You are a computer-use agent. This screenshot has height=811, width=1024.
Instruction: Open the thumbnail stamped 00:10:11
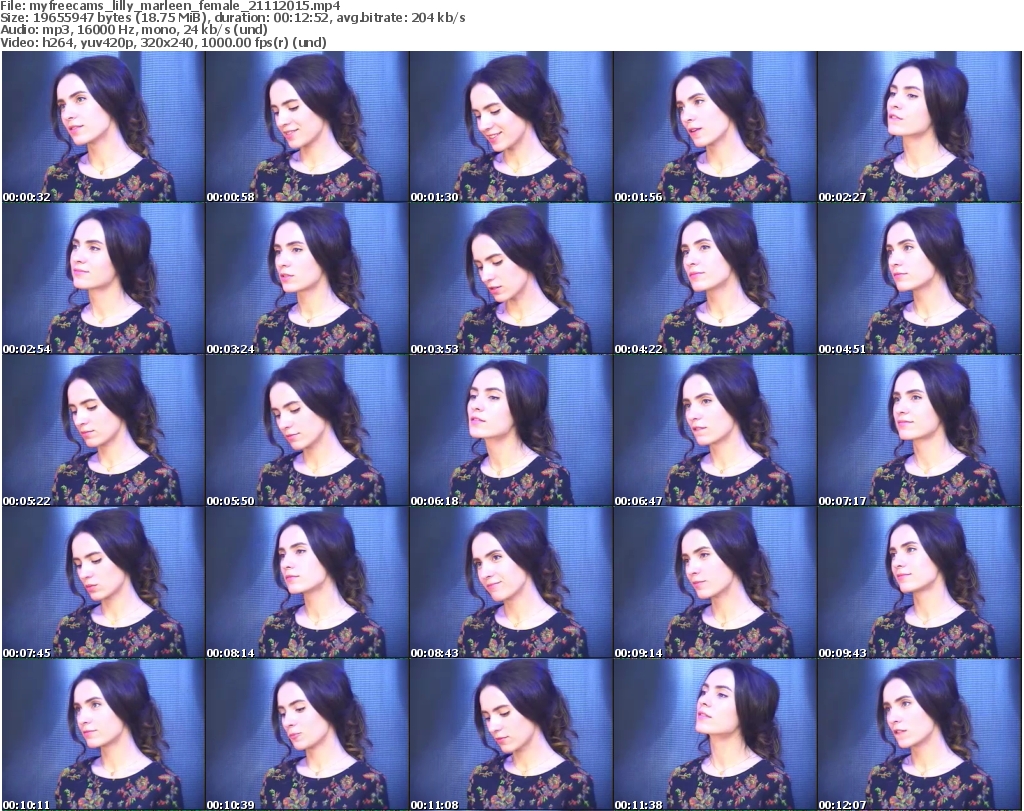coord(103,735)
